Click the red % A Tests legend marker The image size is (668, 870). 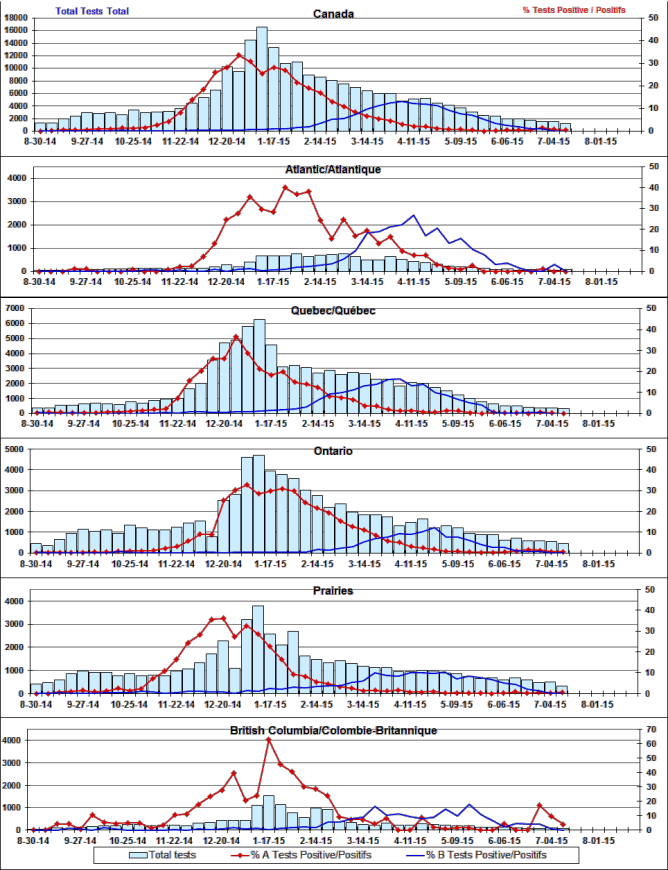239,855
